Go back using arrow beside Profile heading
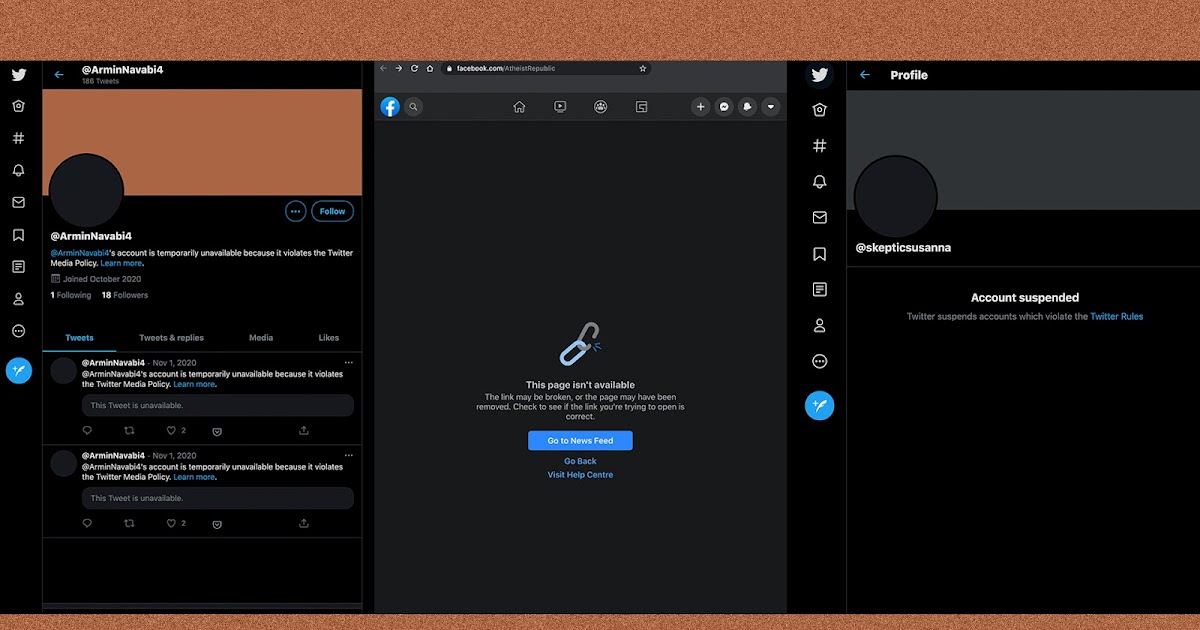Screen dimensions: 1200x630 (x=865, y=75)
